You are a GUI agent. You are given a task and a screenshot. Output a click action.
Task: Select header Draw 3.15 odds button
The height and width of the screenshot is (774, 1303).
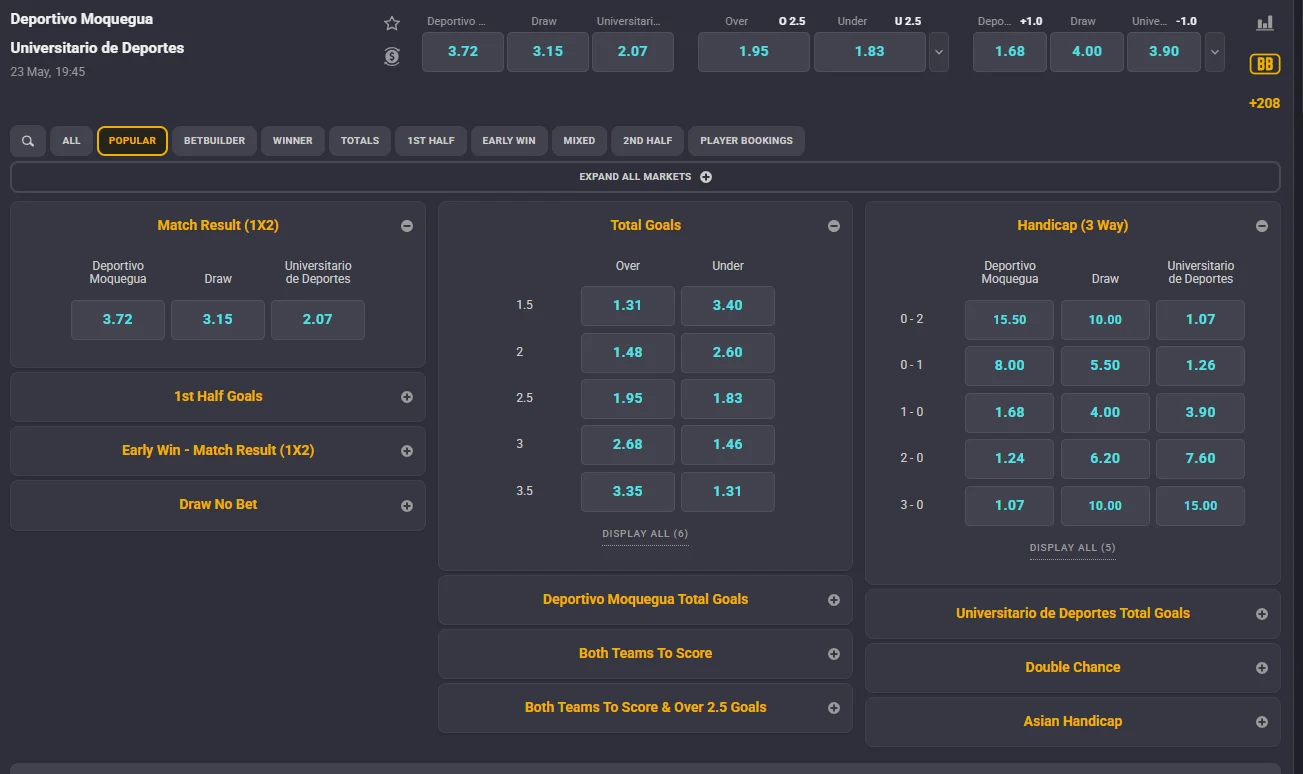pyautogui.click(x=548, y=52)
